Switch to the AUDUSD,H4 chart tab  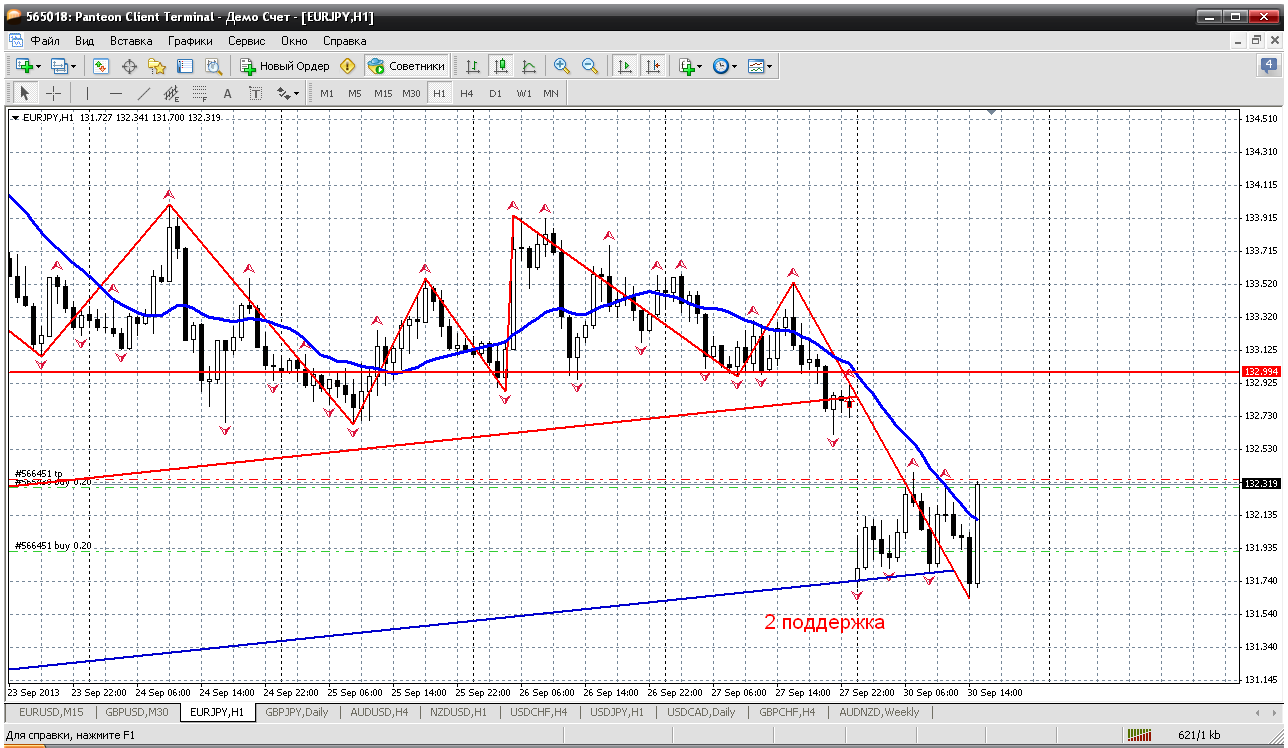[380, 713]
